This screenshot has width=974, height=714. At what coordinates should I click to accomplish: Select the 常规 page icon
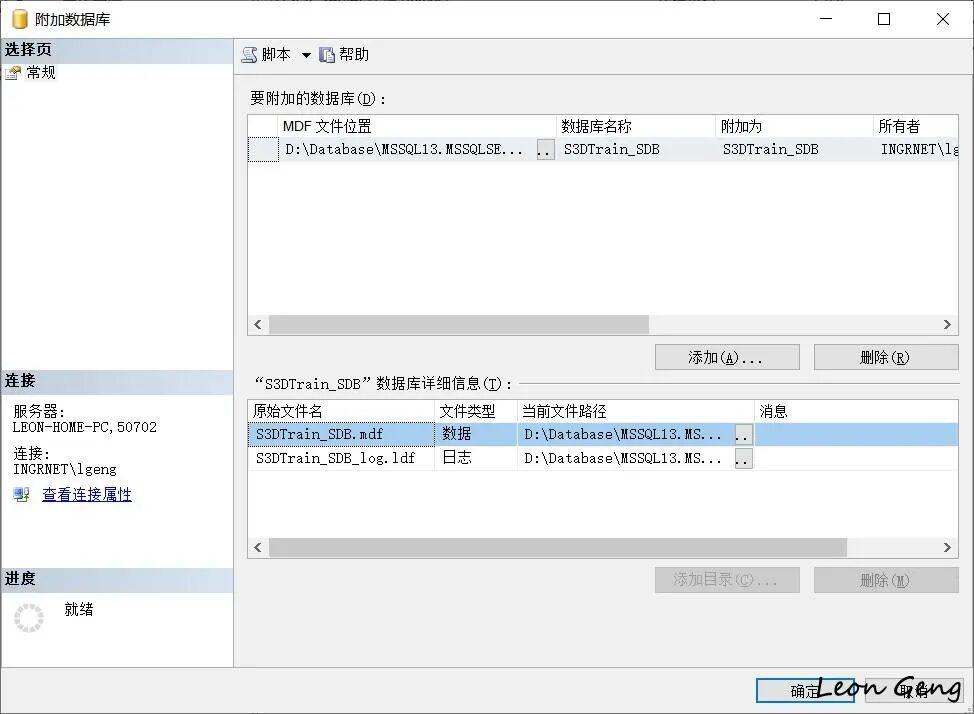13,73
